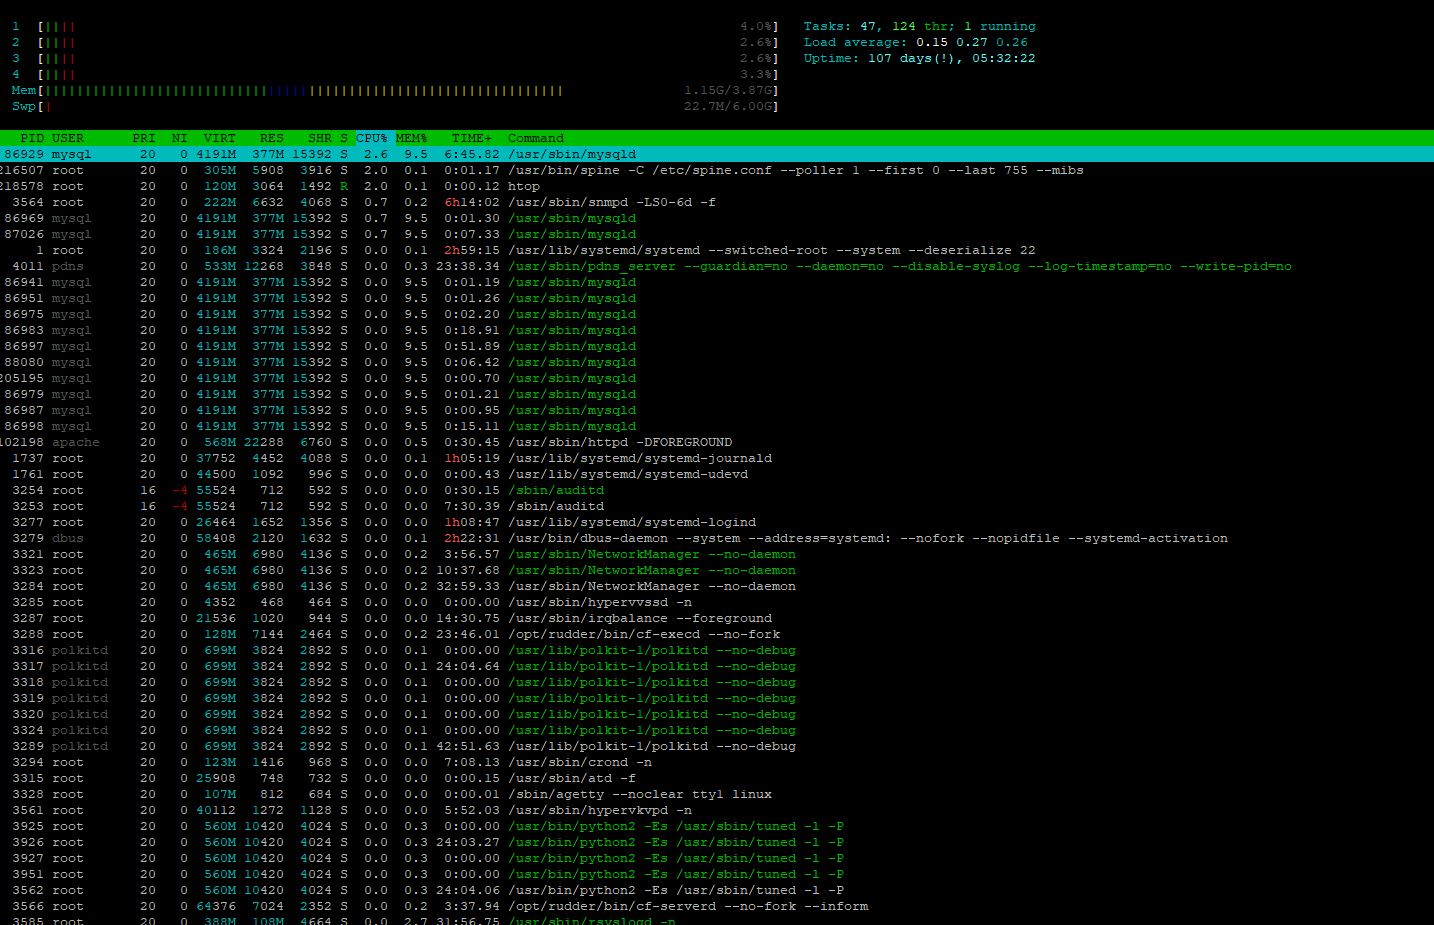
Task: Click the 1.15G/3.87G memory value
Action: click(727, 90)
